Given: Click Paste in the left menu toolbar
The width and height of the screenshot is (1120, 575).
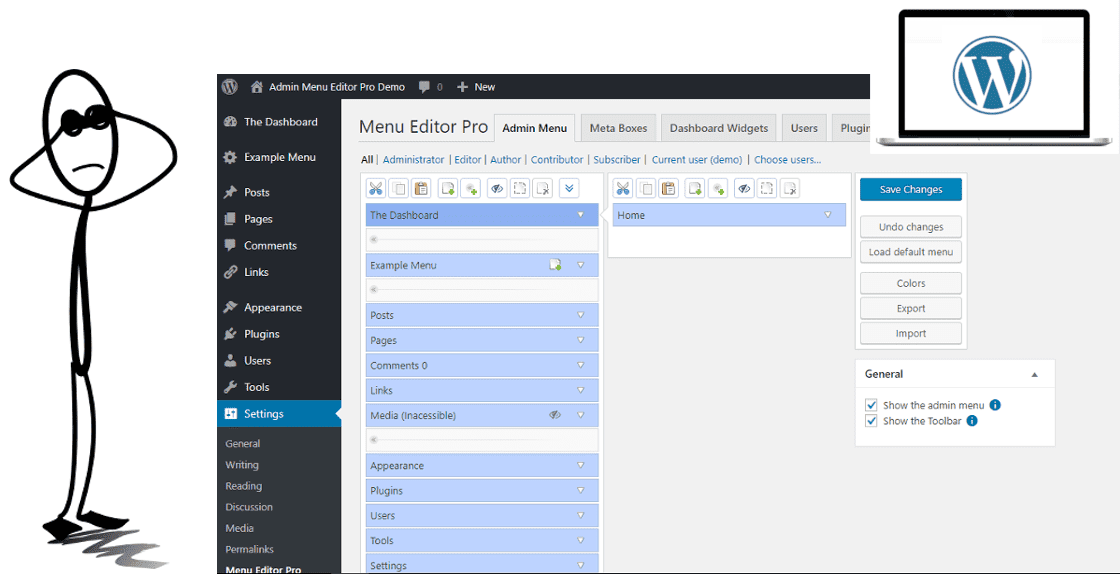Looking at the screenshot, I should click(421, 189).
